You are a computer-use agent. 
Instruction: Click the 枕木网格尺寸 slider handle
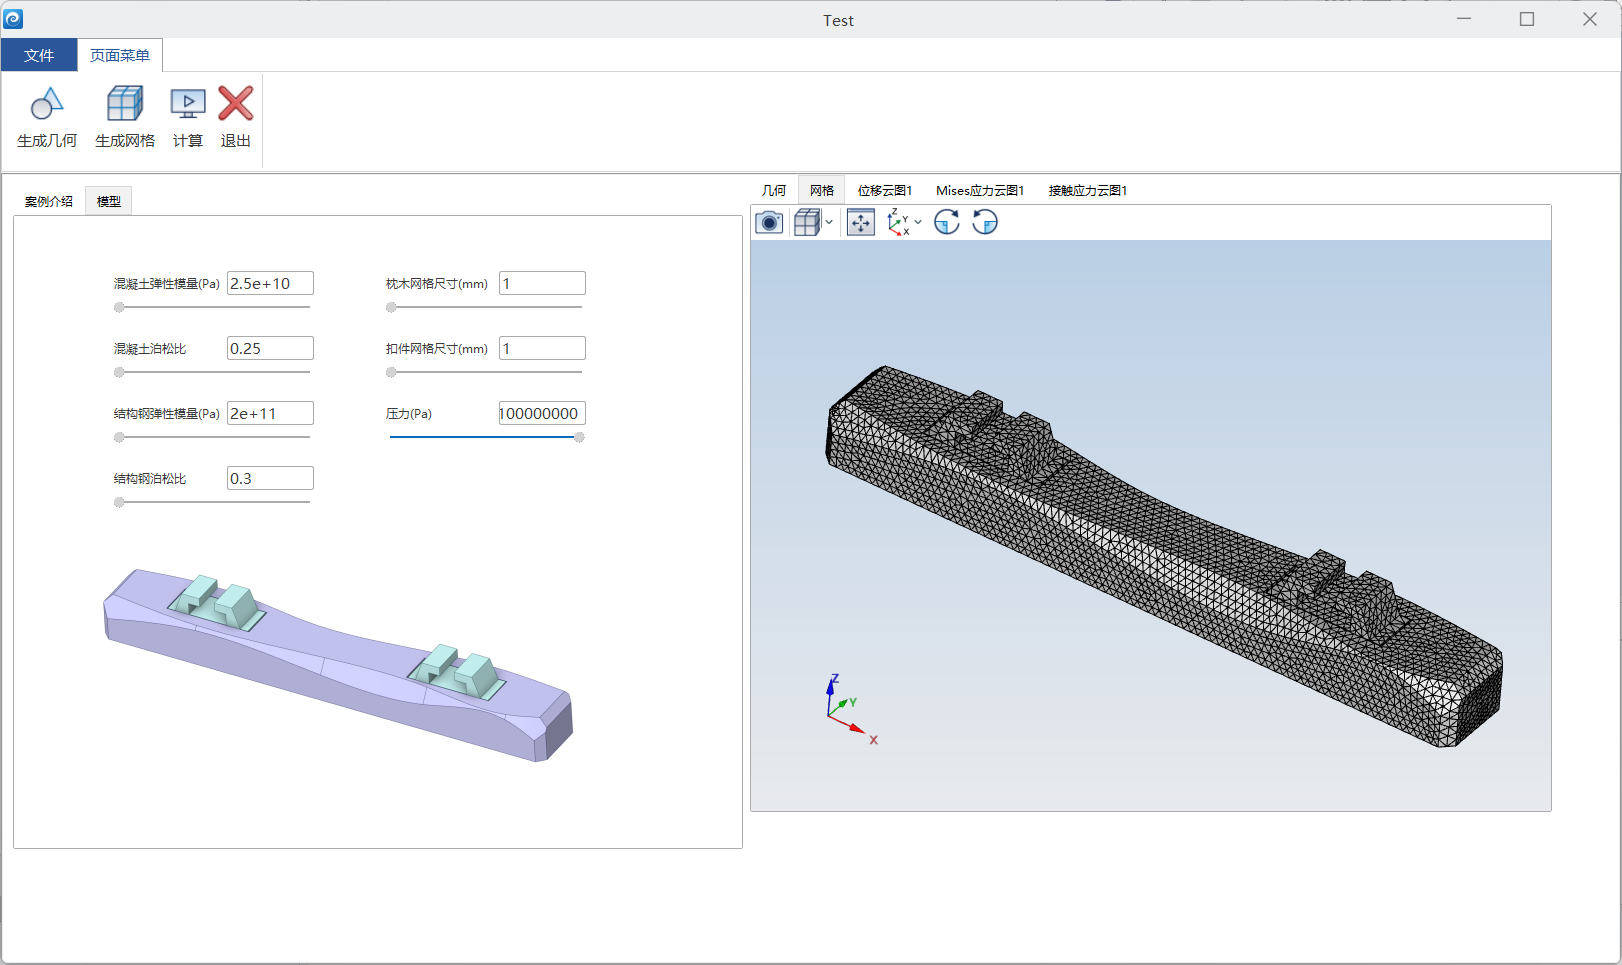[391, 307]
